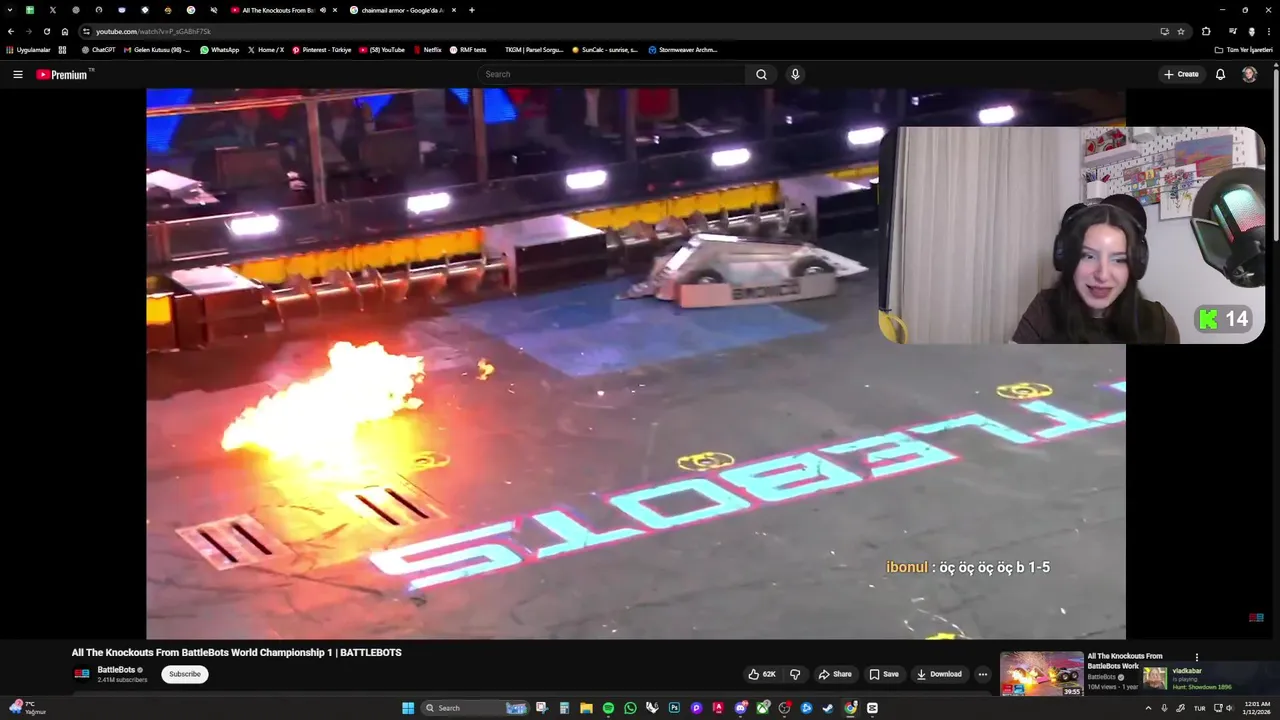
Task: Click the BattleBots channel name
Action: tap(116, 670)
